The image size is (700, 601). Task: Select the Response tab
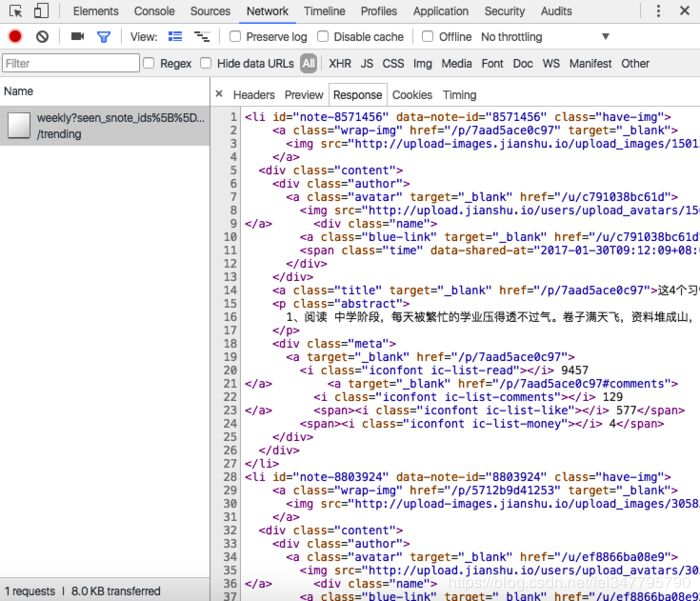click(358, 95)
